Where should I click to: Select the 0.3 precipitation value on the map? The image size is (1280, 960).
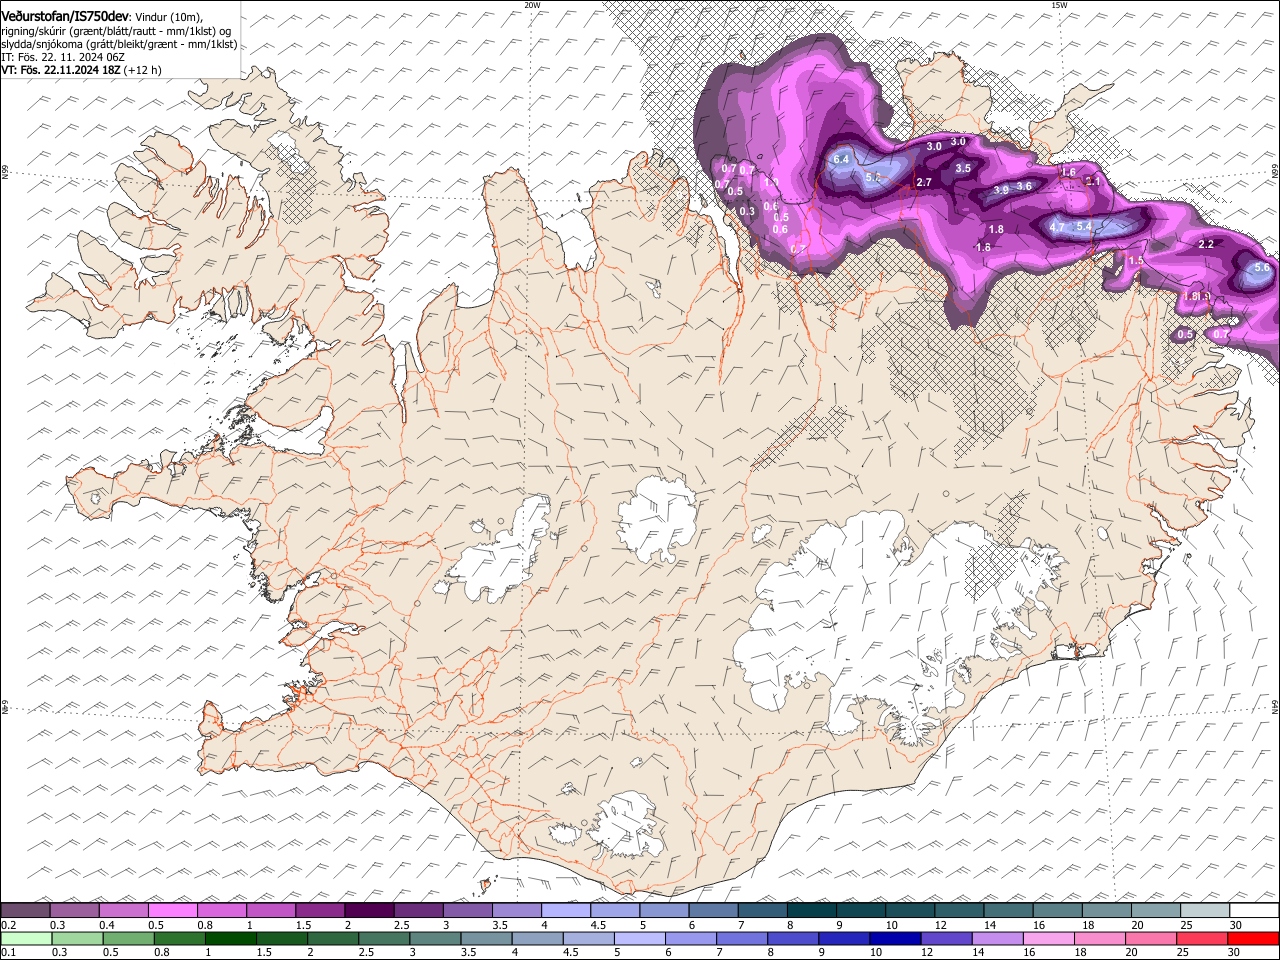click(747, 211)
